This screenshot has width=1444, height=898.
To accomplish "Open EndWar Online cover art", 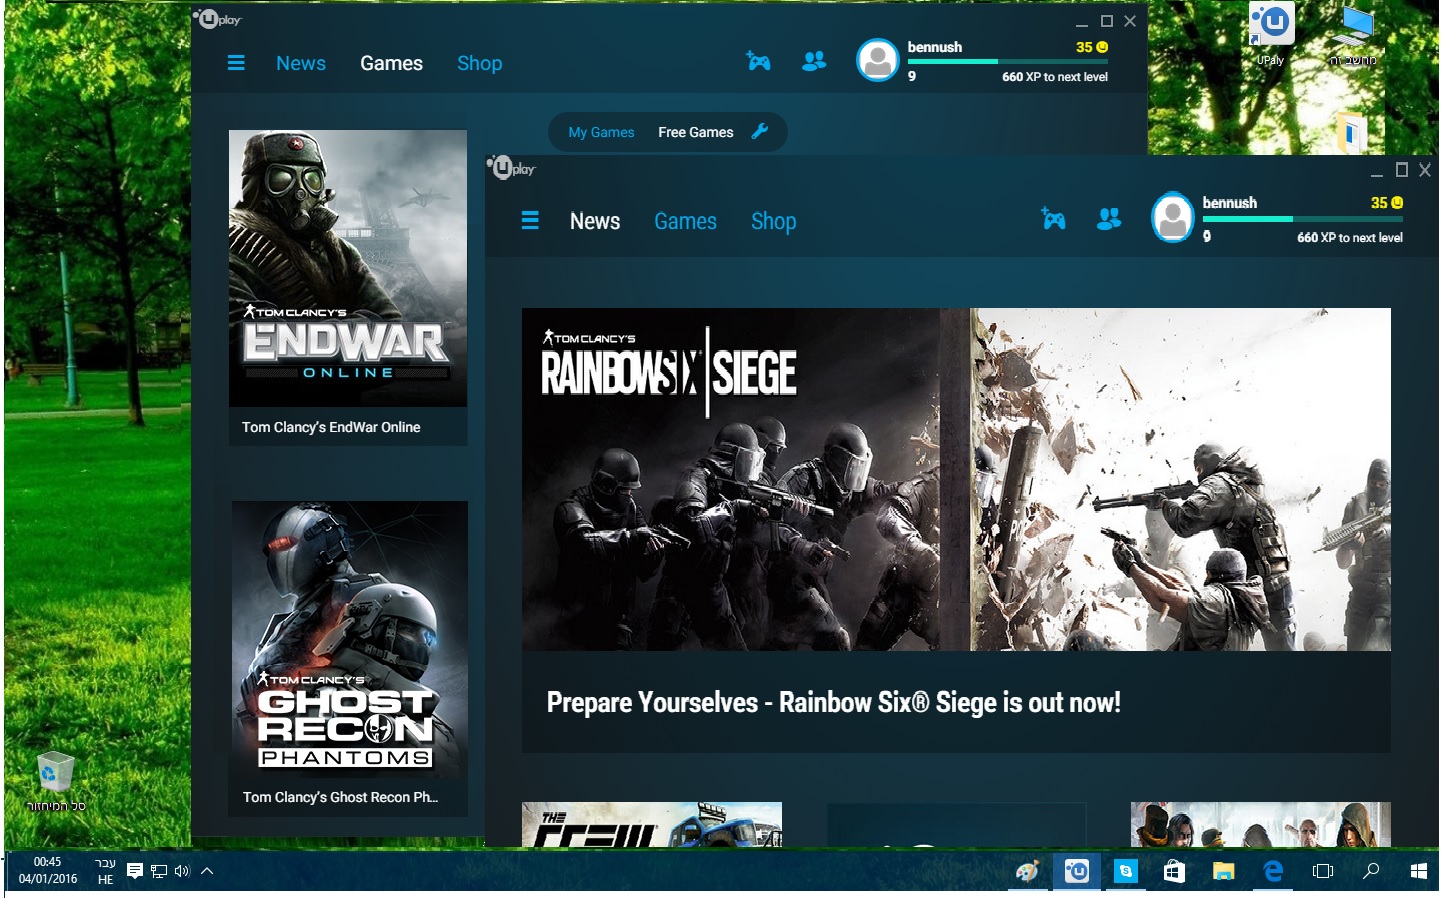I will click(x=348, y=268).
